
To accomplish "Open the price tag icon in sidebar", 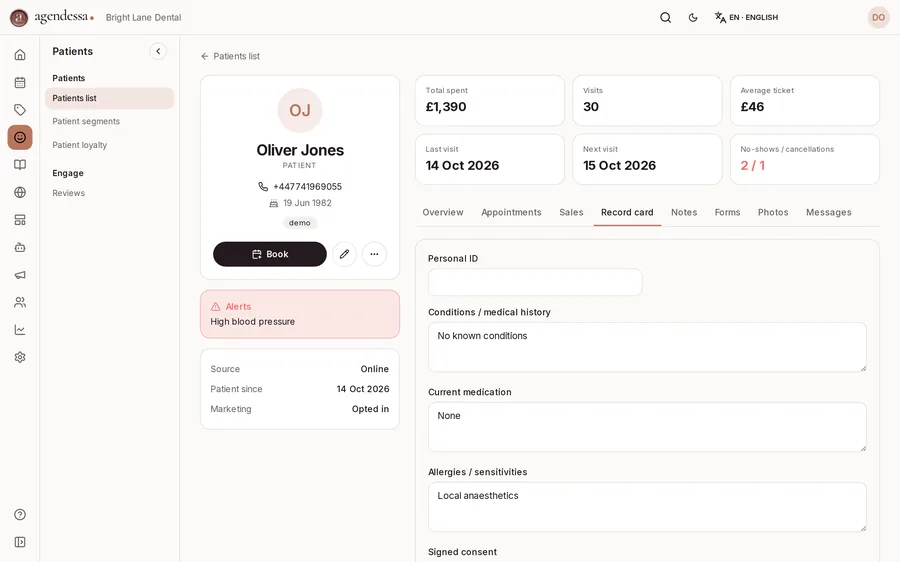I will point(20,110).
